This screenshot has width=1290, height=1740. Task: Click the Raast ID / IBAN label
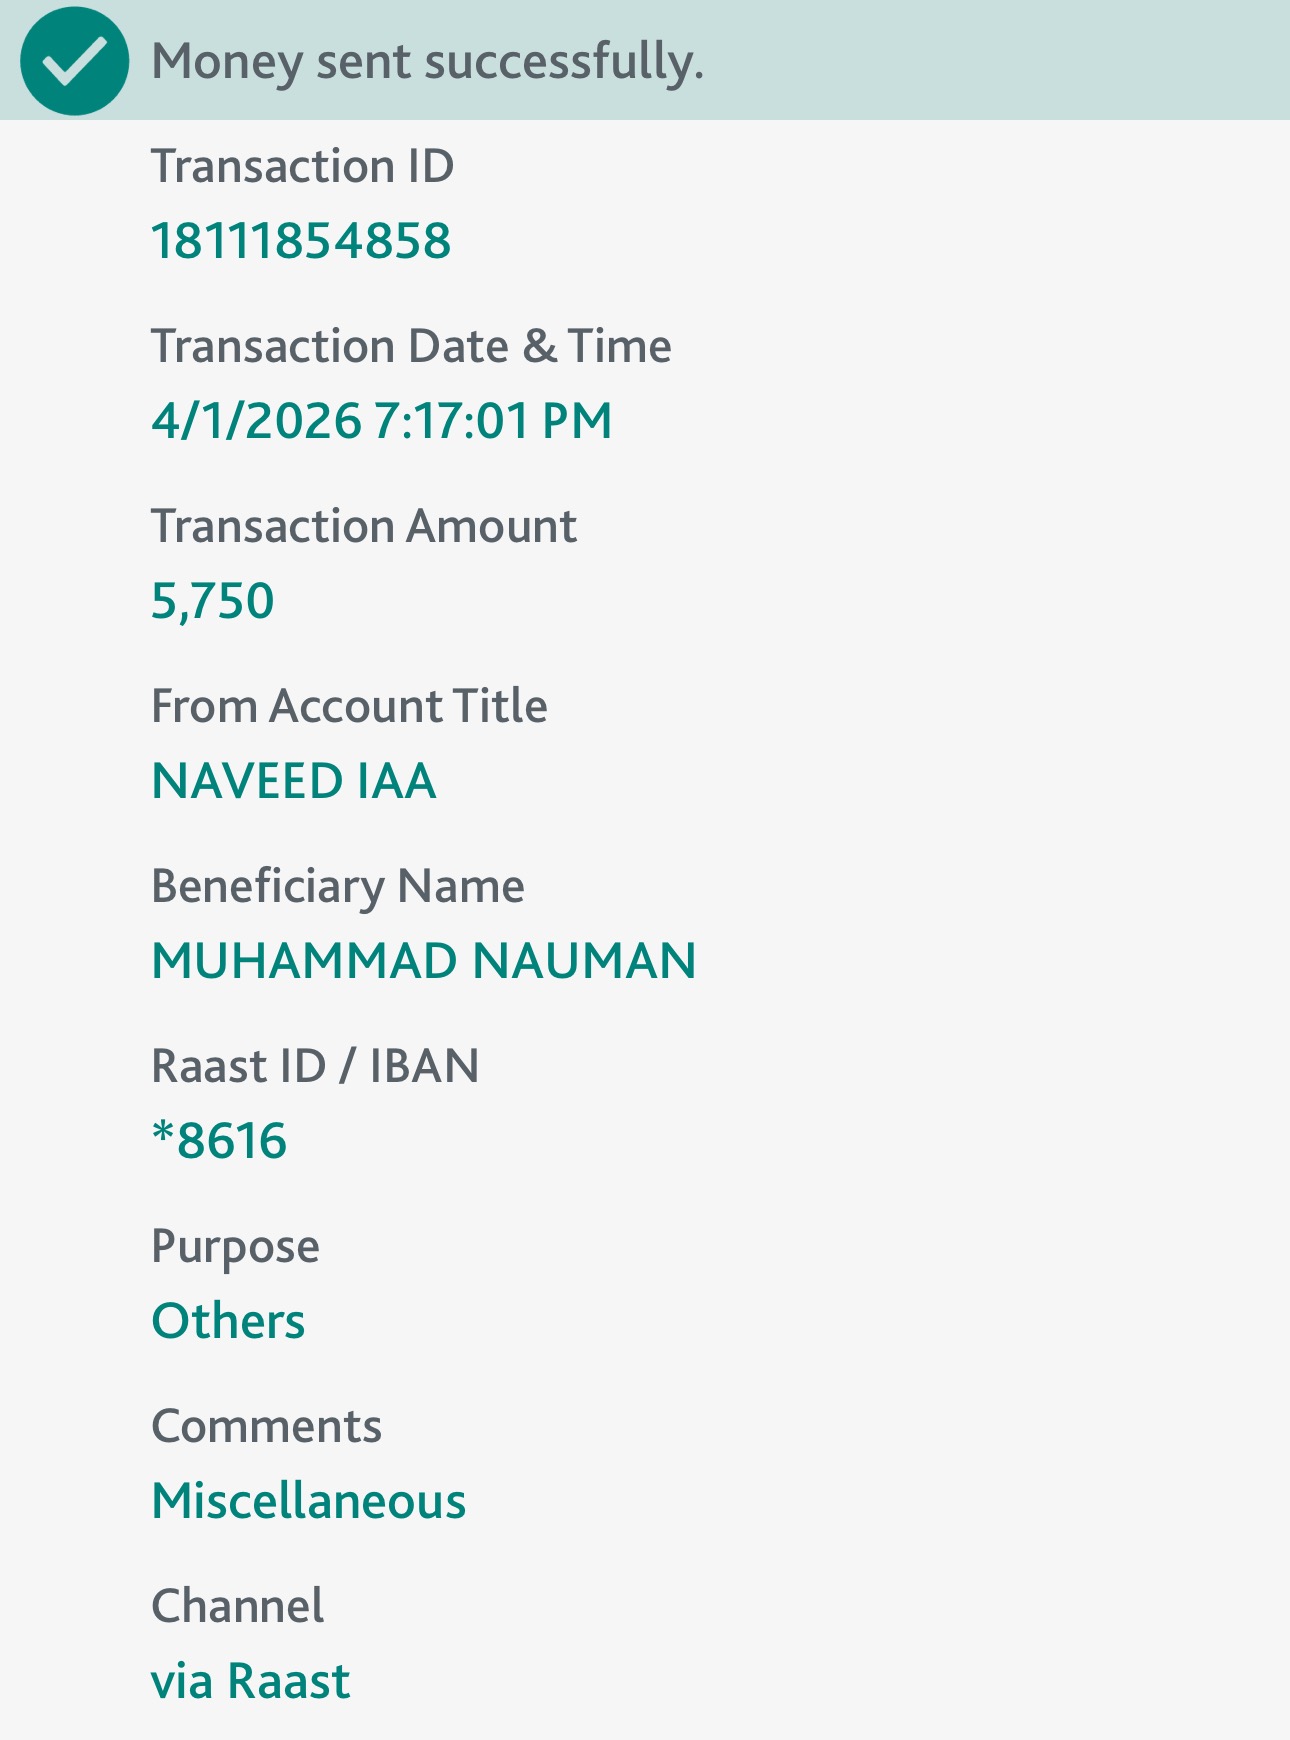point(315,1066)
